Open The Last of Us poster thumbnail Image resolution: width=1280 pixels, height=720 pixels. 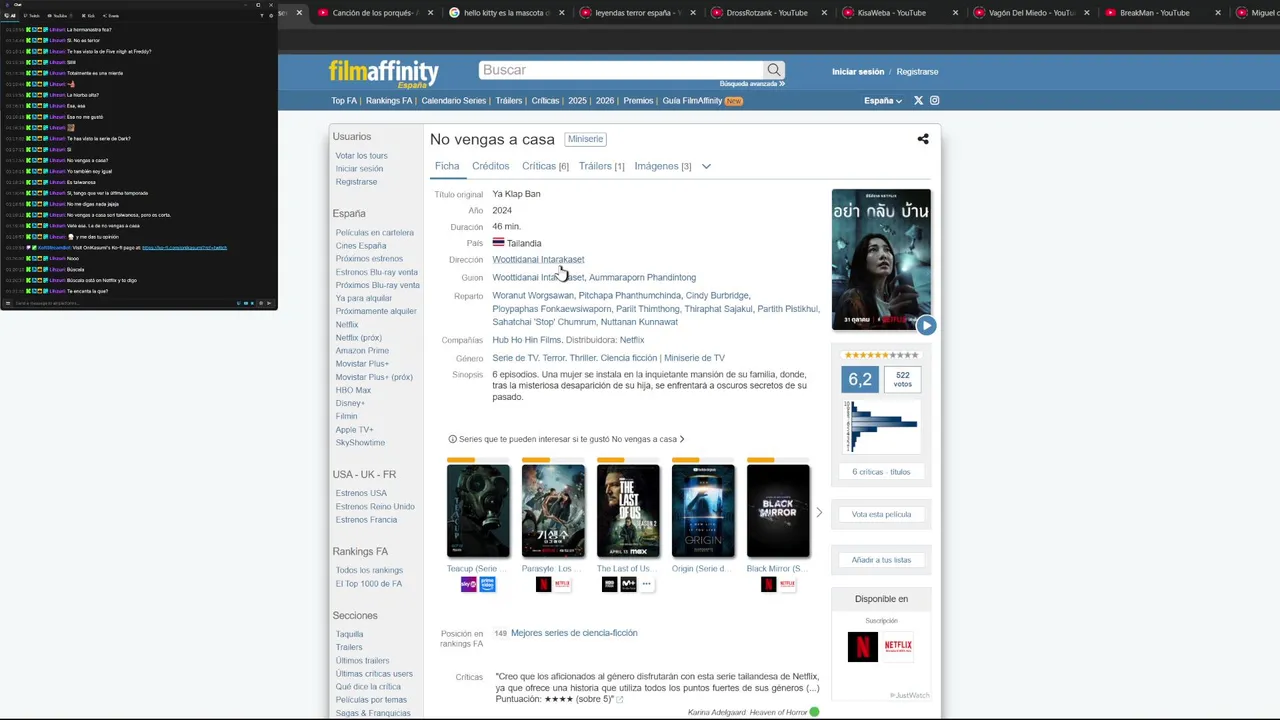click(x=628, y=511)
